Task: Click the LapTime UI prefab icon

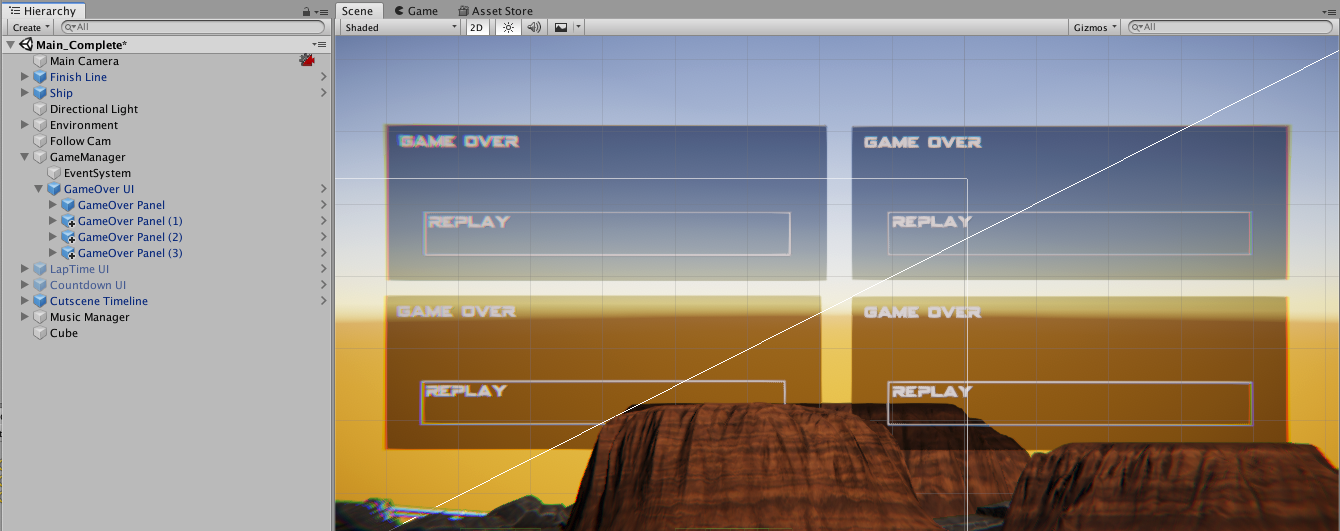Action: click(x=40, y=269)
